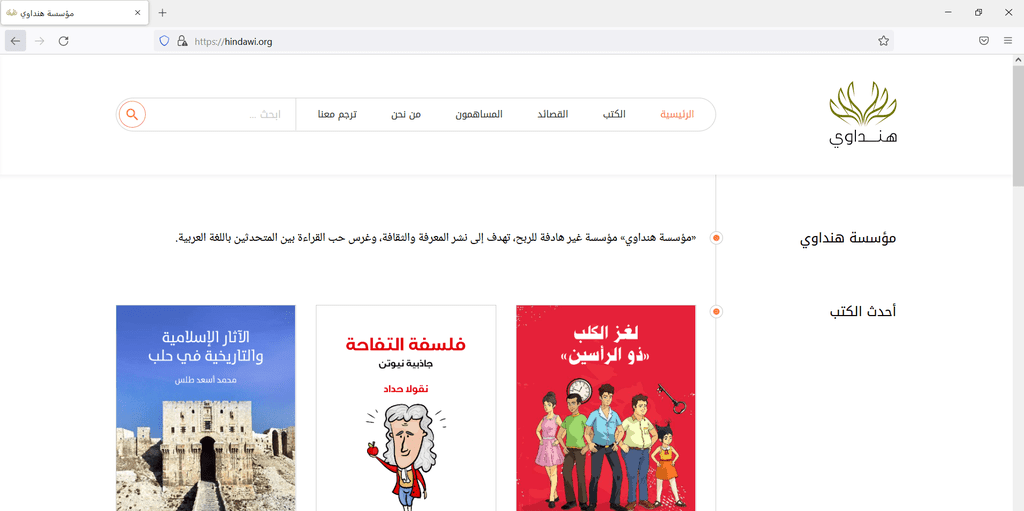Viewport: 1024px width, 511px height.
Task: Restore down the browser window
Action: click(x=978, y=12)
